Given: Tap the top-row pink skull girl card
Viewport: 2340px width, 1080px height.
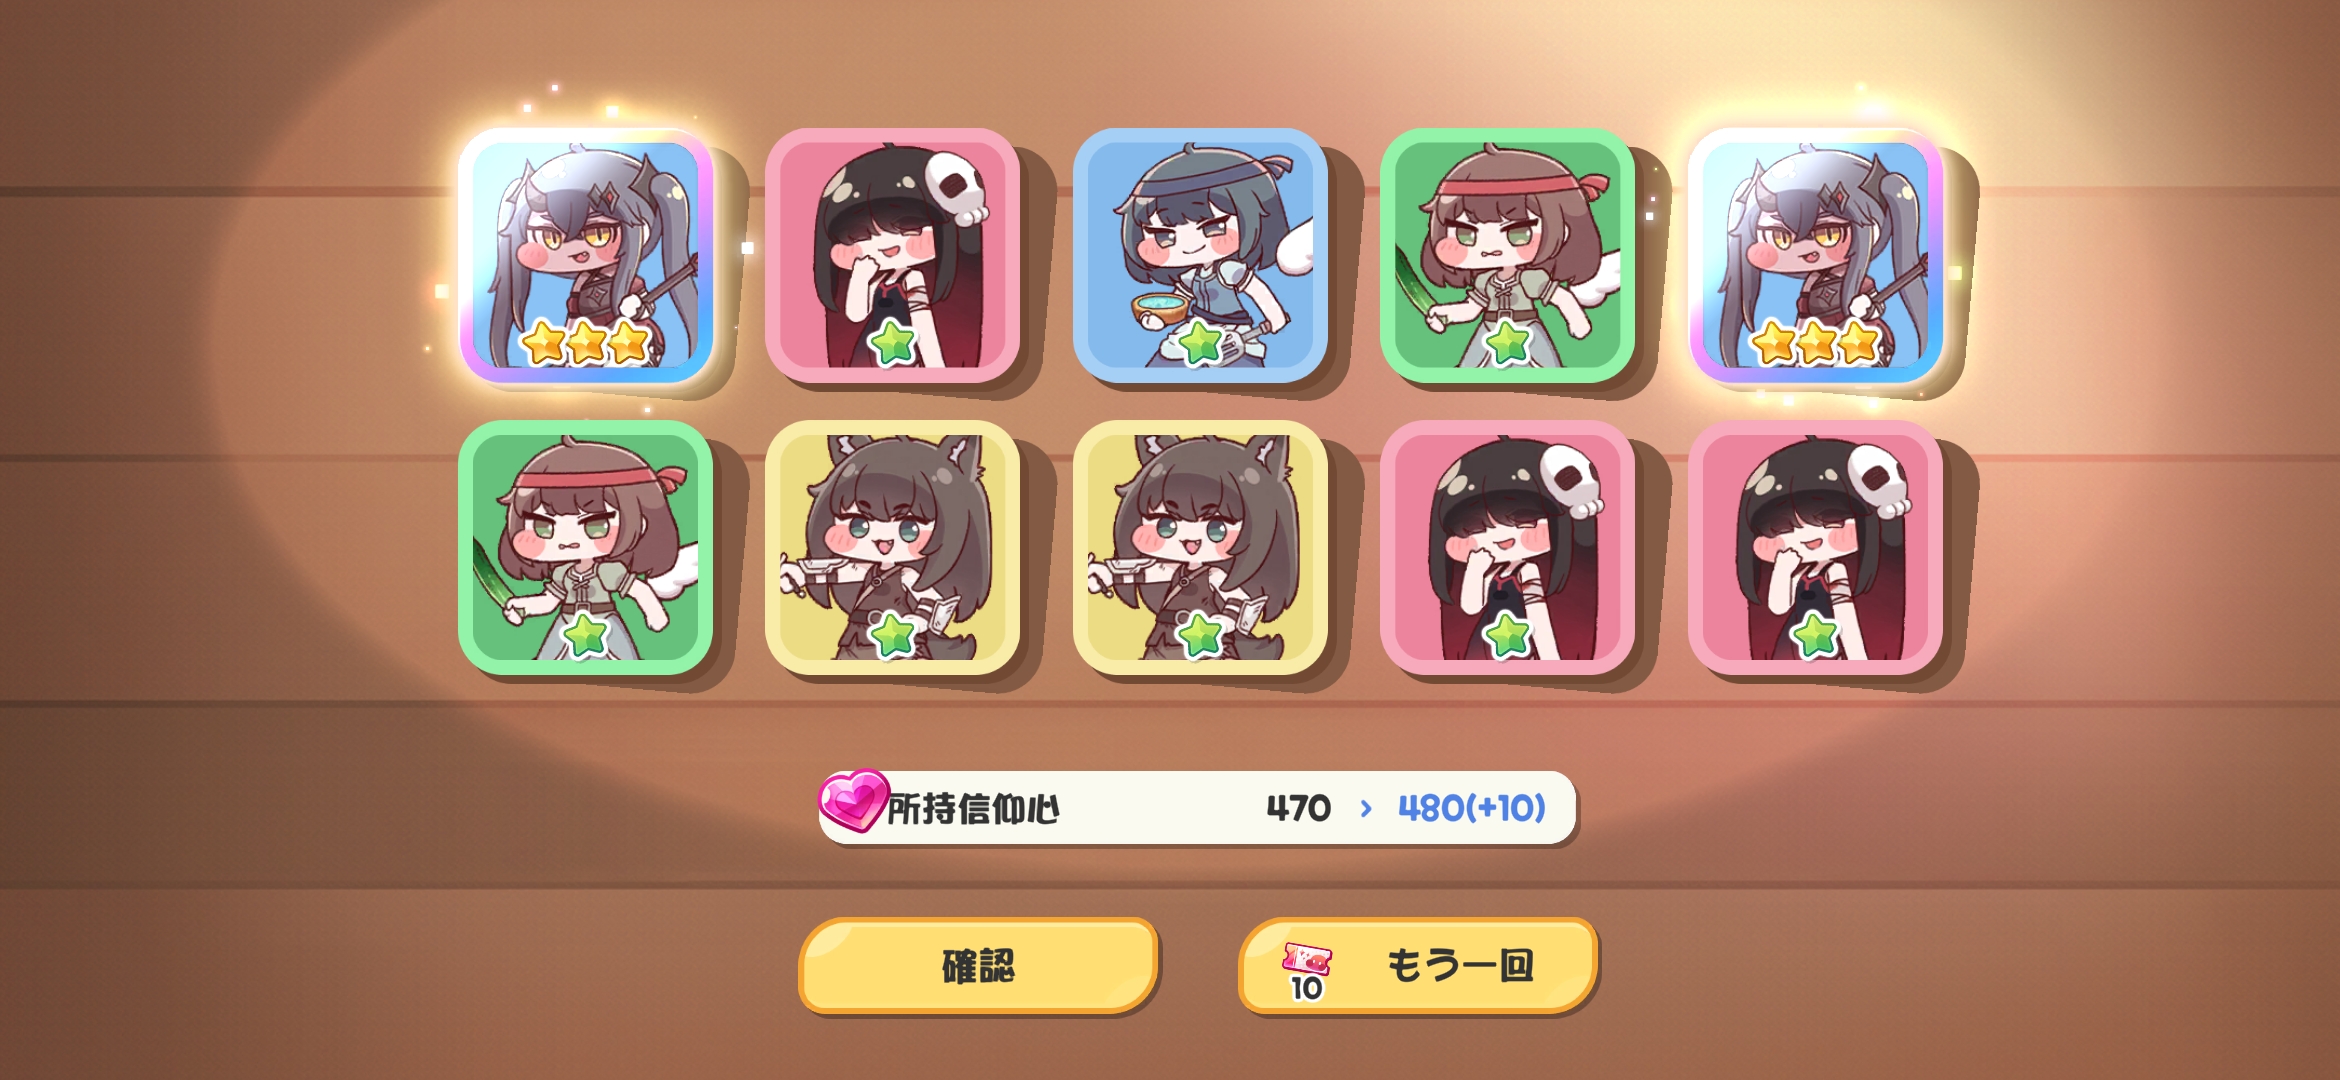Looking at the screenshot, I should (893, 255).
